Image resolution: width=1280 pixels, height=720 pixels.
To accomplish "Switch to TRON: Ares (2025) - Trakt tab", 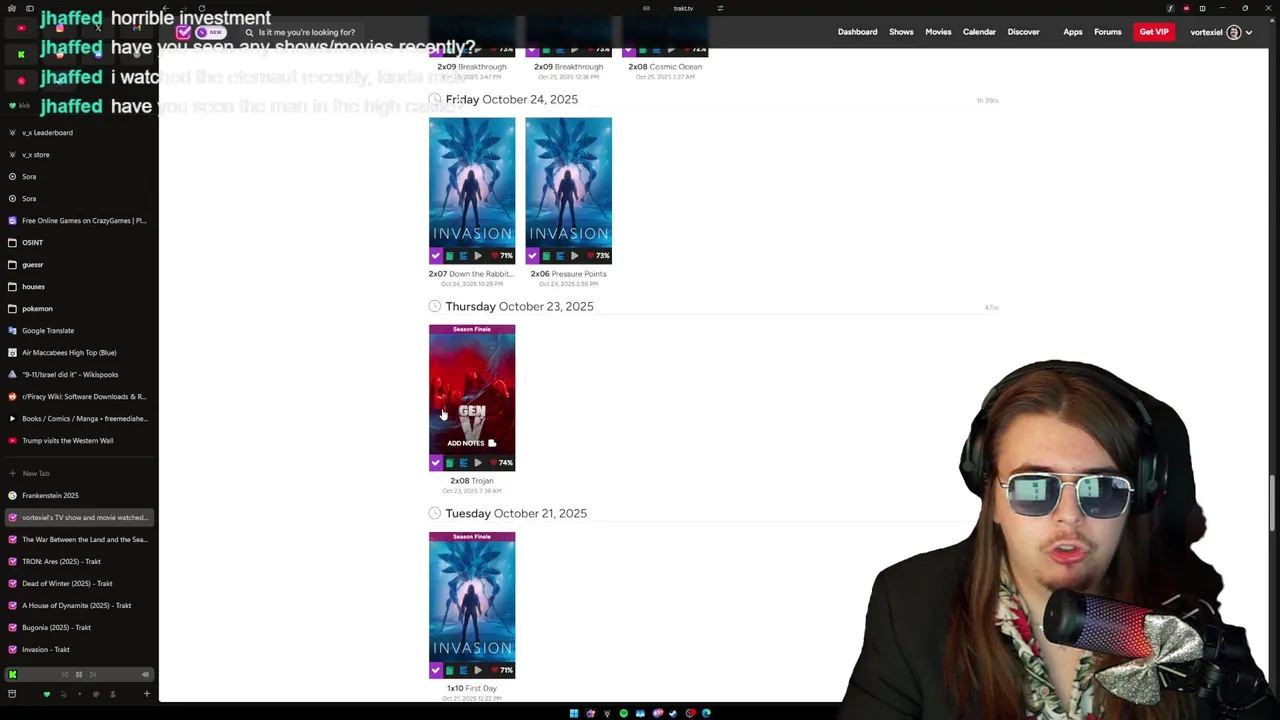I will tap(79, 561).
